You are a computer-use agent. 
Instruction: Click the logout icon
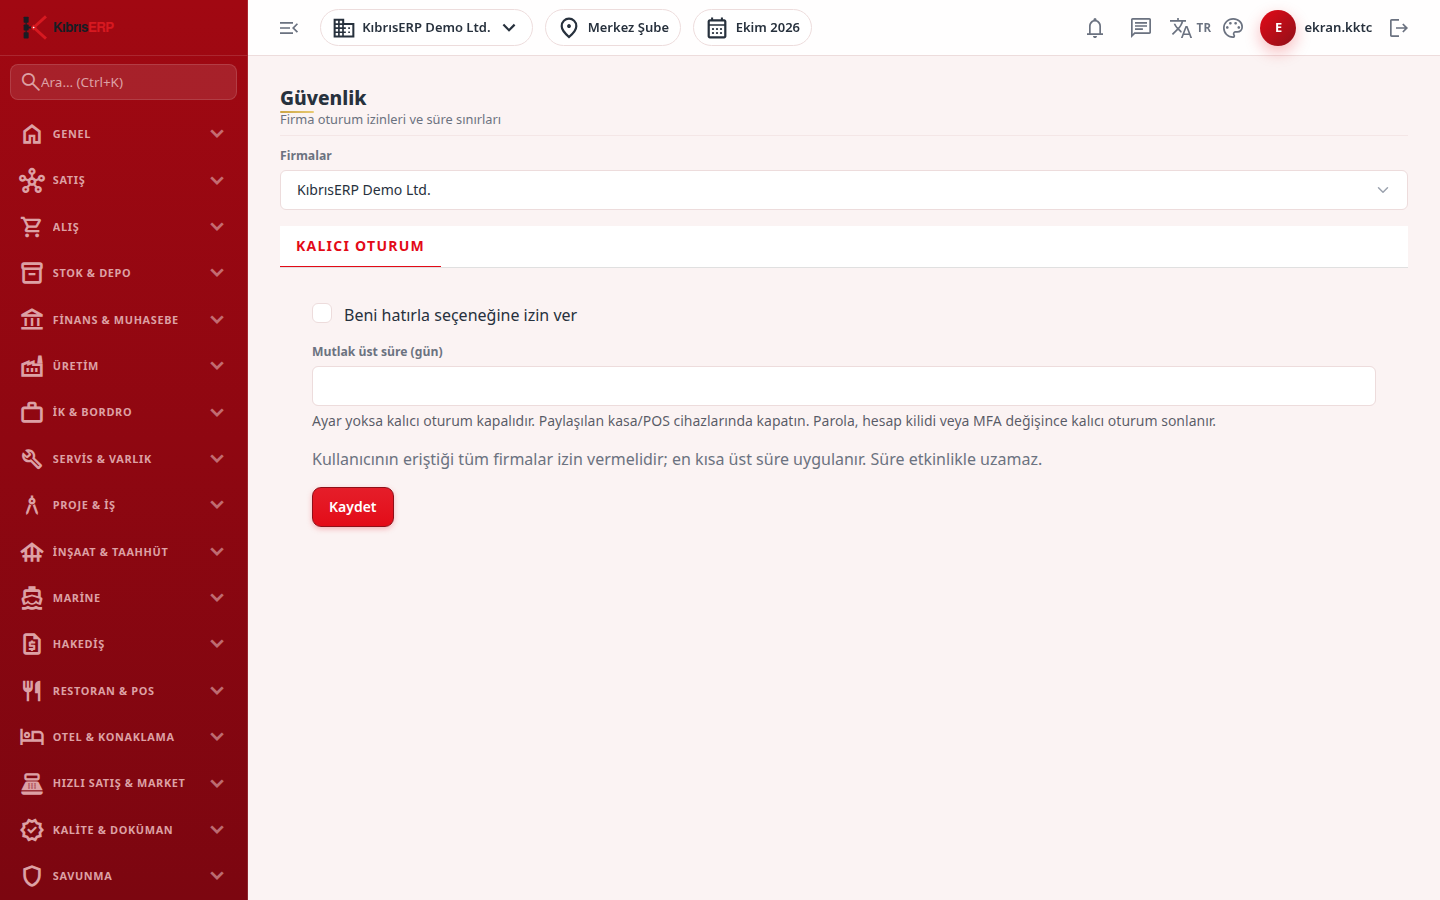pyautogui.click(x=1399, y=28)
